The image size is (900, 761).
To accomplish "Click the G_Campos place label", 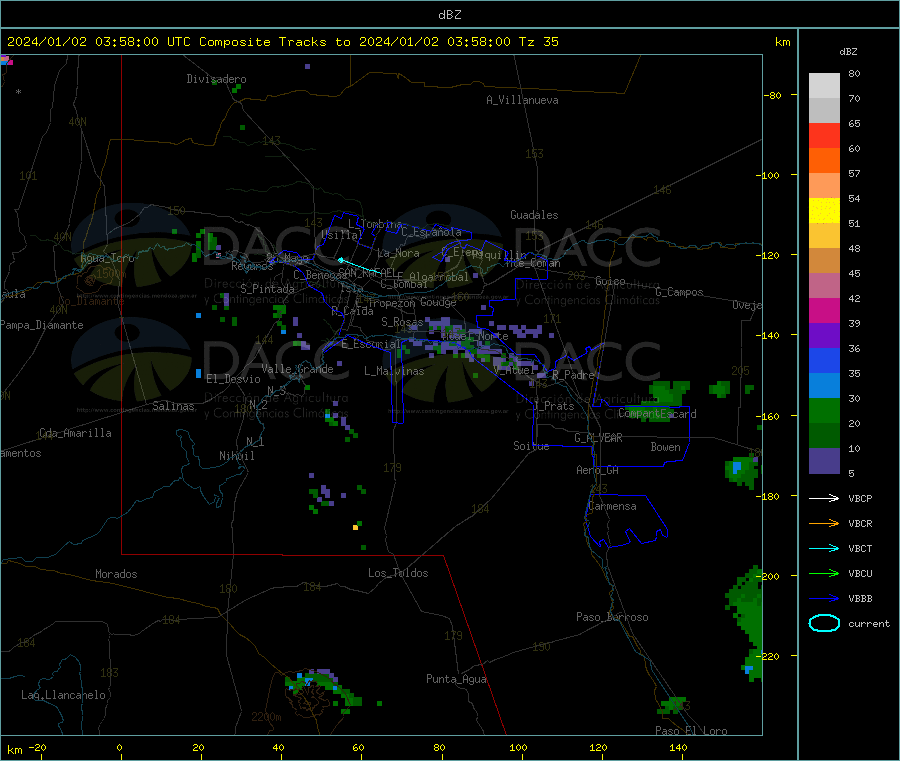I will click(x=679, y=292).
